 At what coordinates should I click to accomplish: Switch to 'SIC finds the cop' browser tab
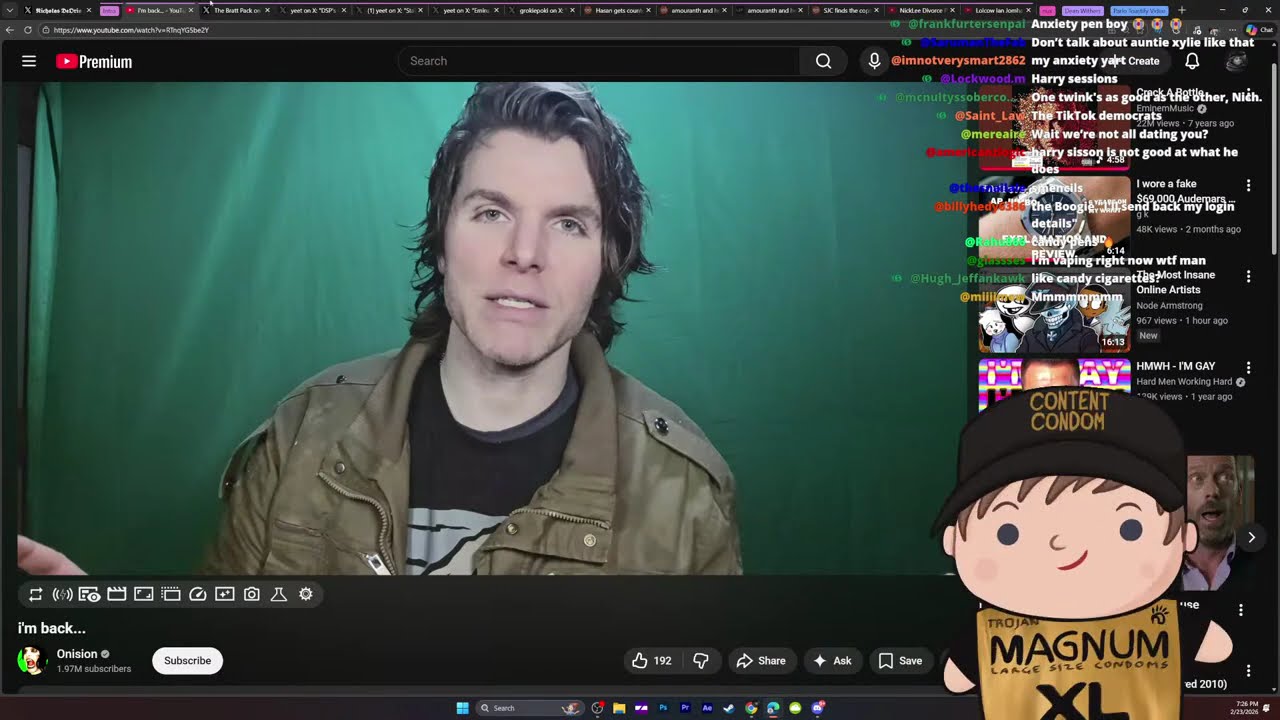click(846, 10)
